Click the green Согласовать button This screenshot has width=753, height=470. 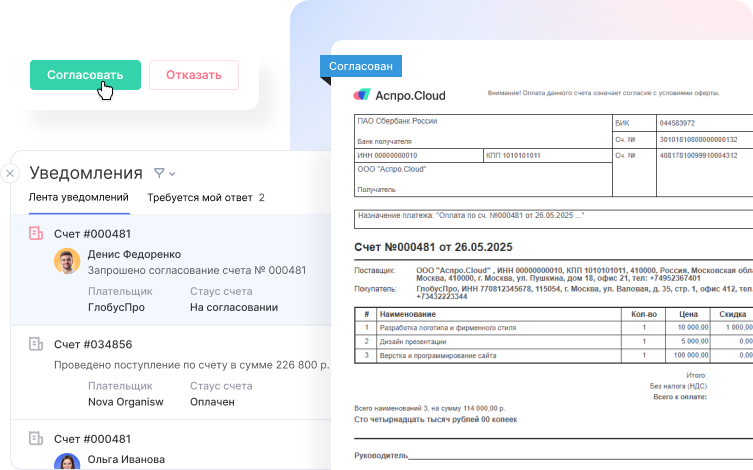coord(85,75)
